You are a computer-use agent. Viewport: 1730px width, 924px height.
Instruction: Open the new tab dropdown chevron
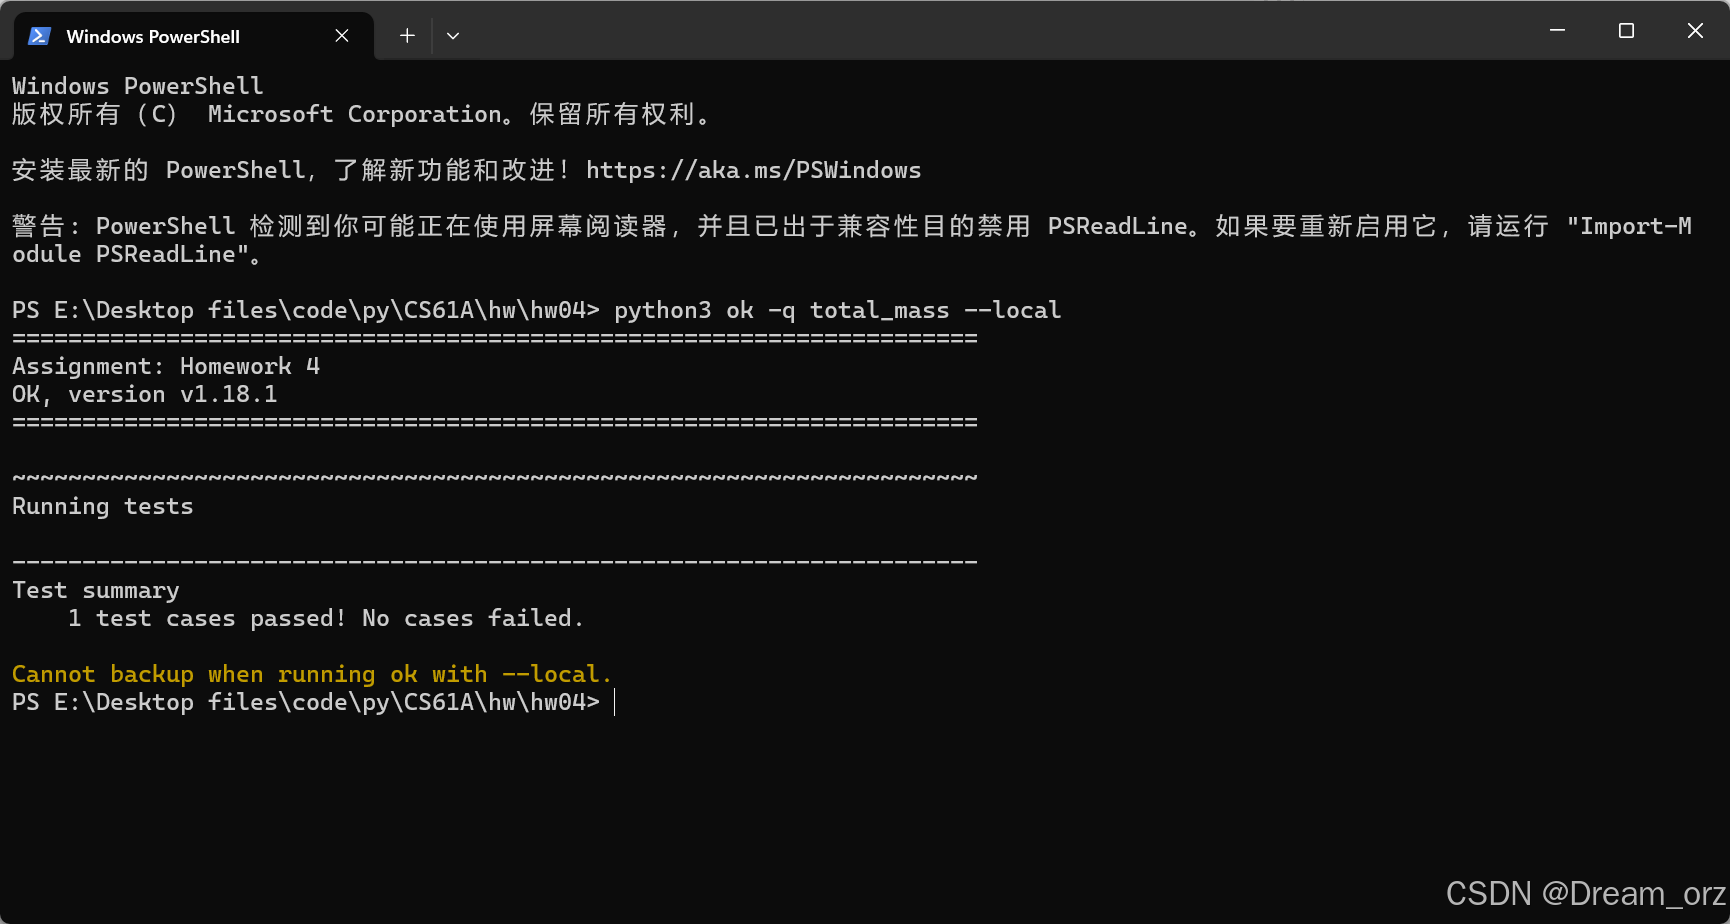click(x=453, y=35)
